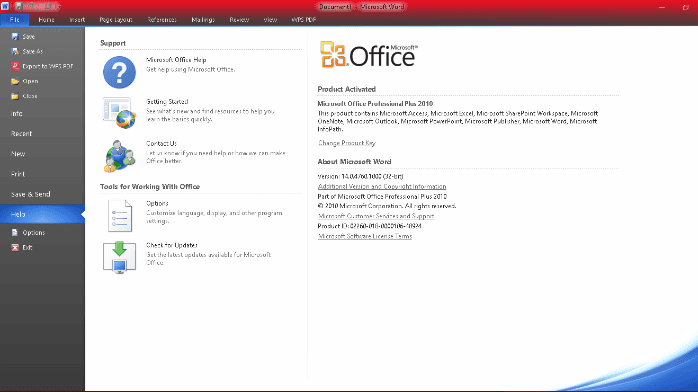Click the Open label in the sidebar
The height and width of the screenshot is (392, 698).
point(30,81)
